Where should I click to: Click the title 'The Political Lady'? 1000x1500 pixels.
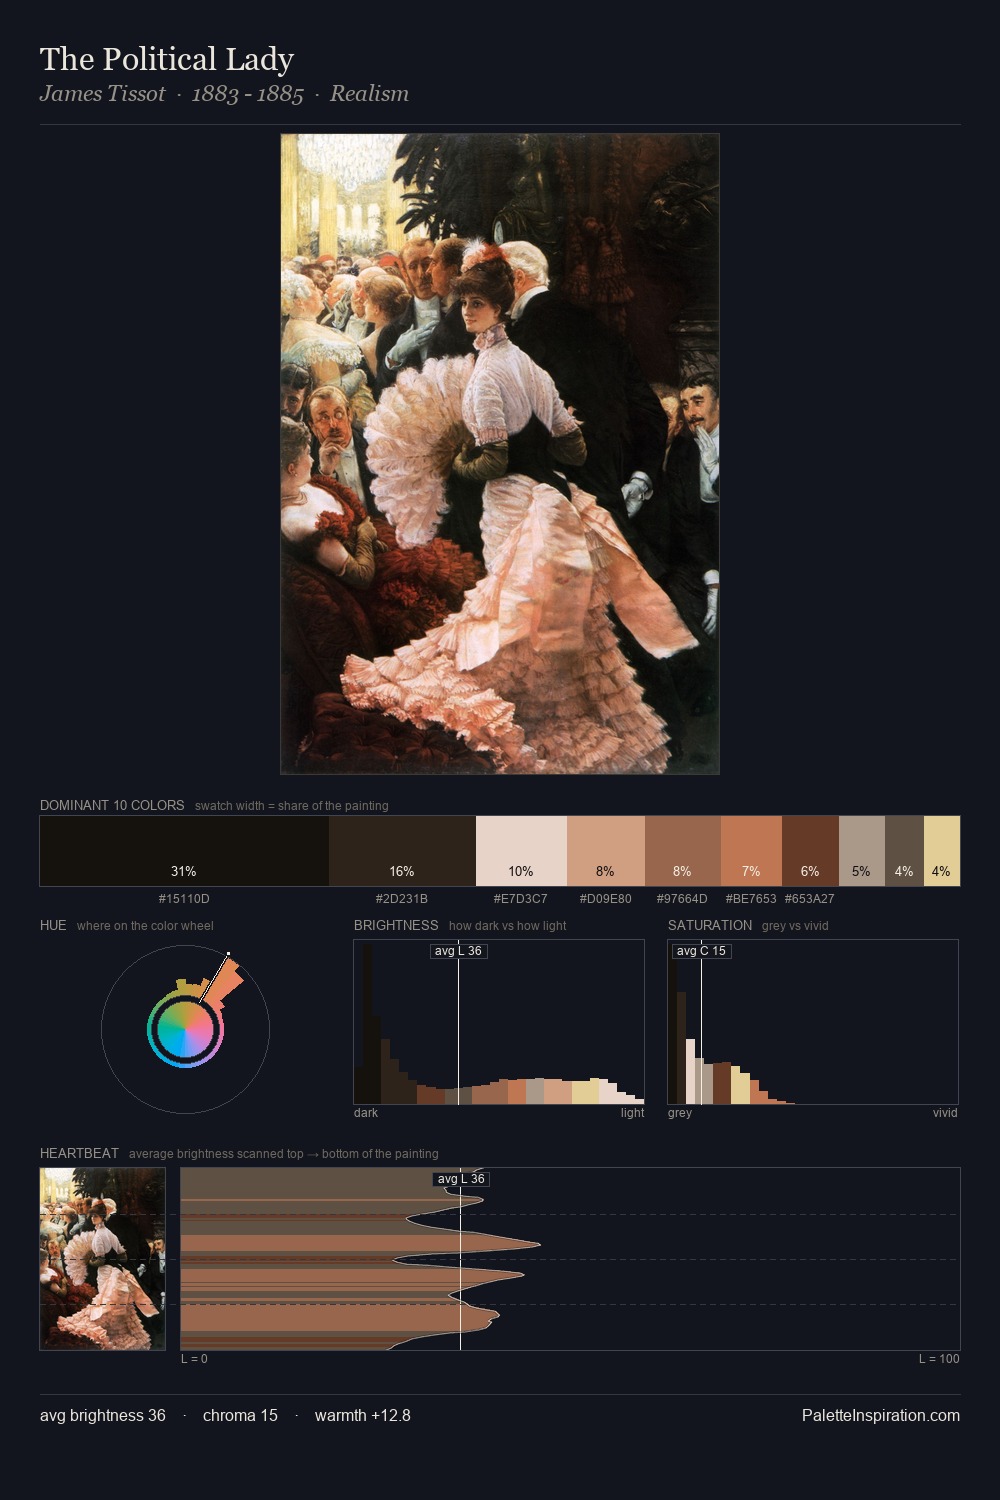167,60
